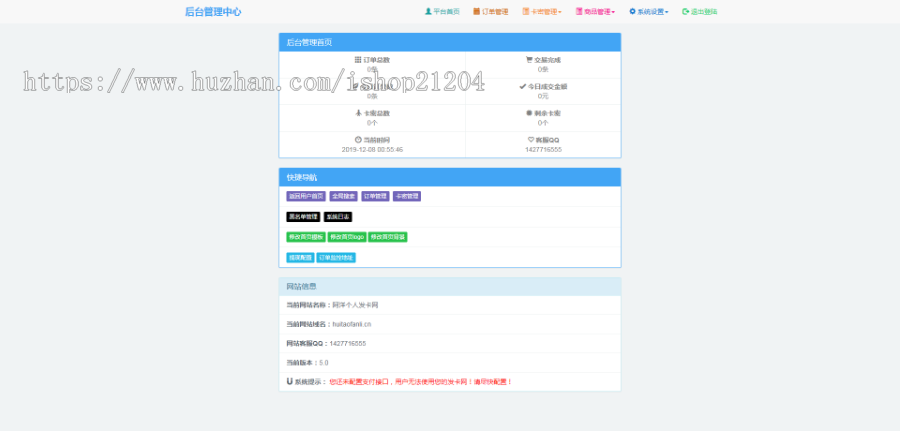Click the 0个 value under 卡密总数

pyautogui.click(x=372, y=123)
